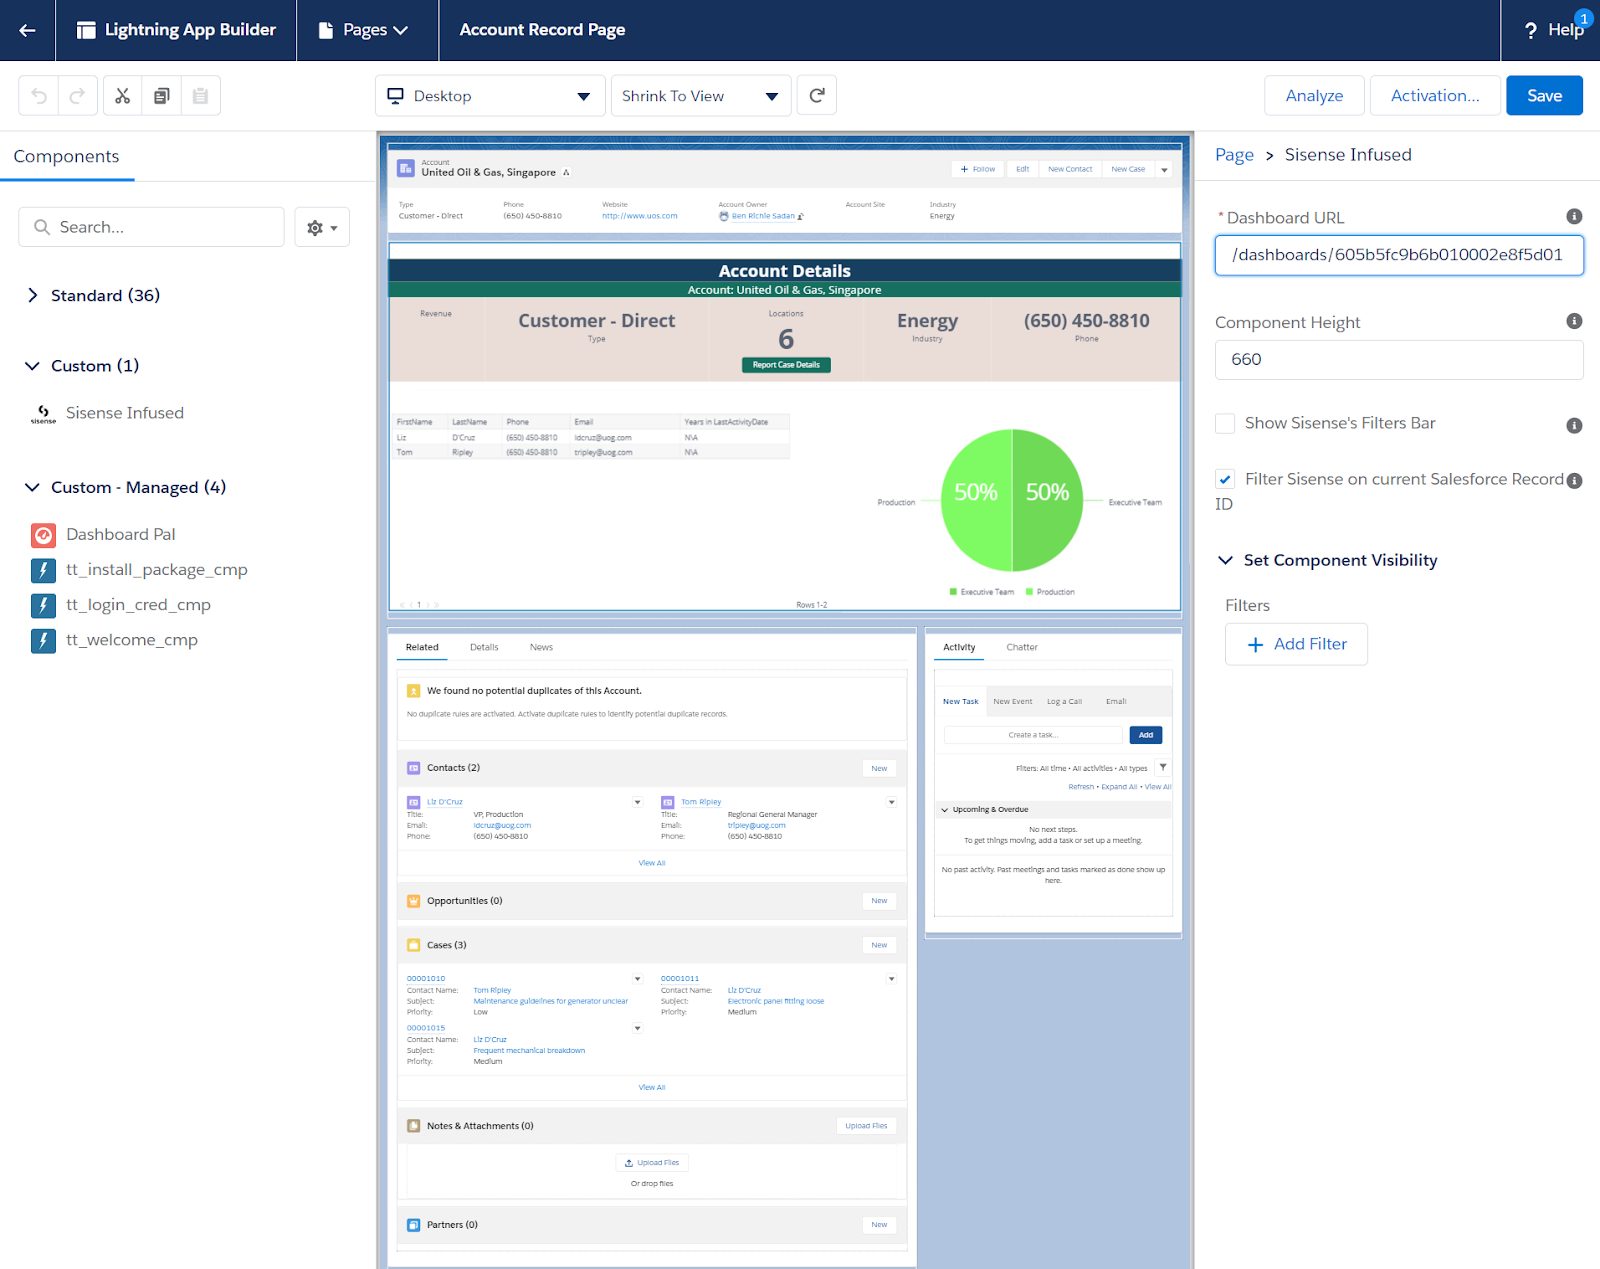Viewport: 1600px width, 1269px height.
Task: Collapse Set Component Visibility section
Action: (x=1225, y=561)
